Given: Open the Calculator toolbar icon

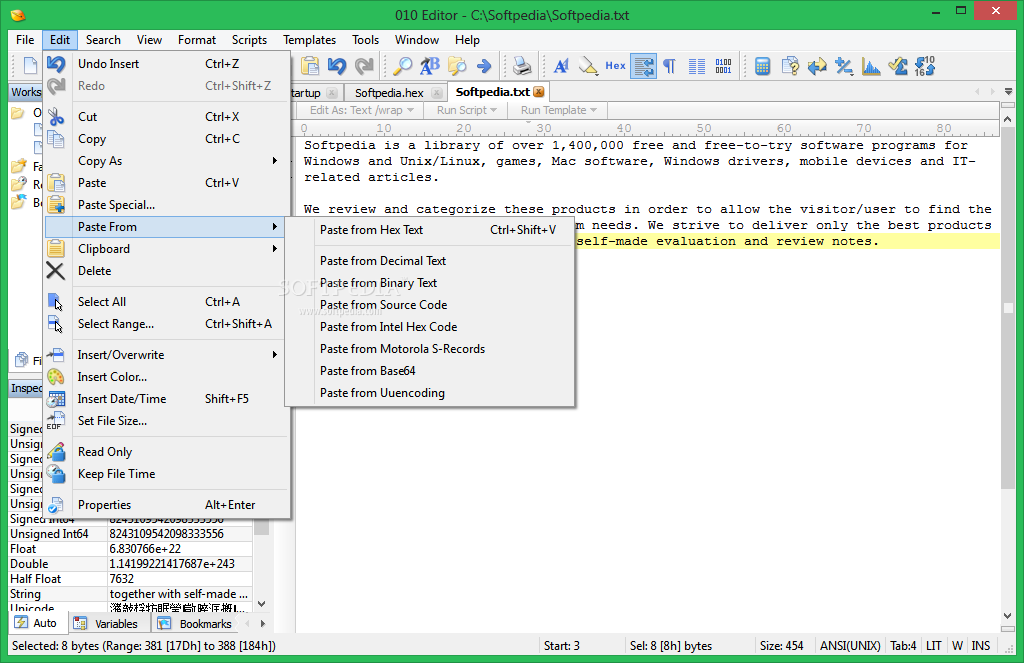Looking at the screenshot, I should pos(762,66).
